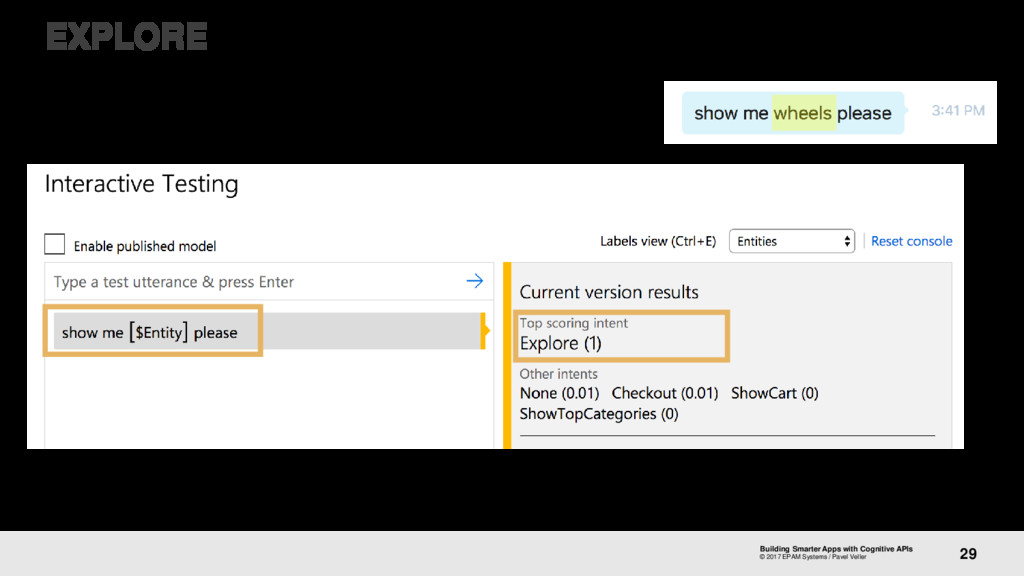The height and width of the screenshot is (576, 1024).
Task: Click the ShowCart (0) intent
Action: pos(774,393)
